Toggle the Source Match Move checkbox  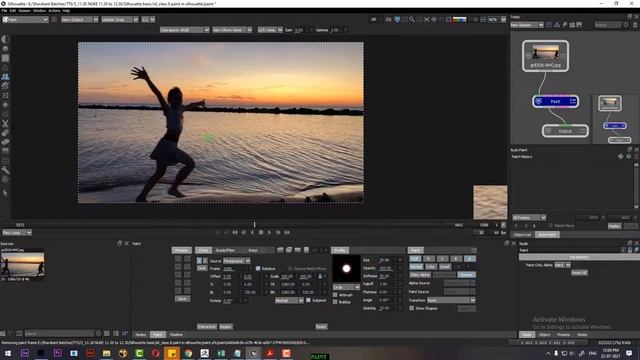290,269
